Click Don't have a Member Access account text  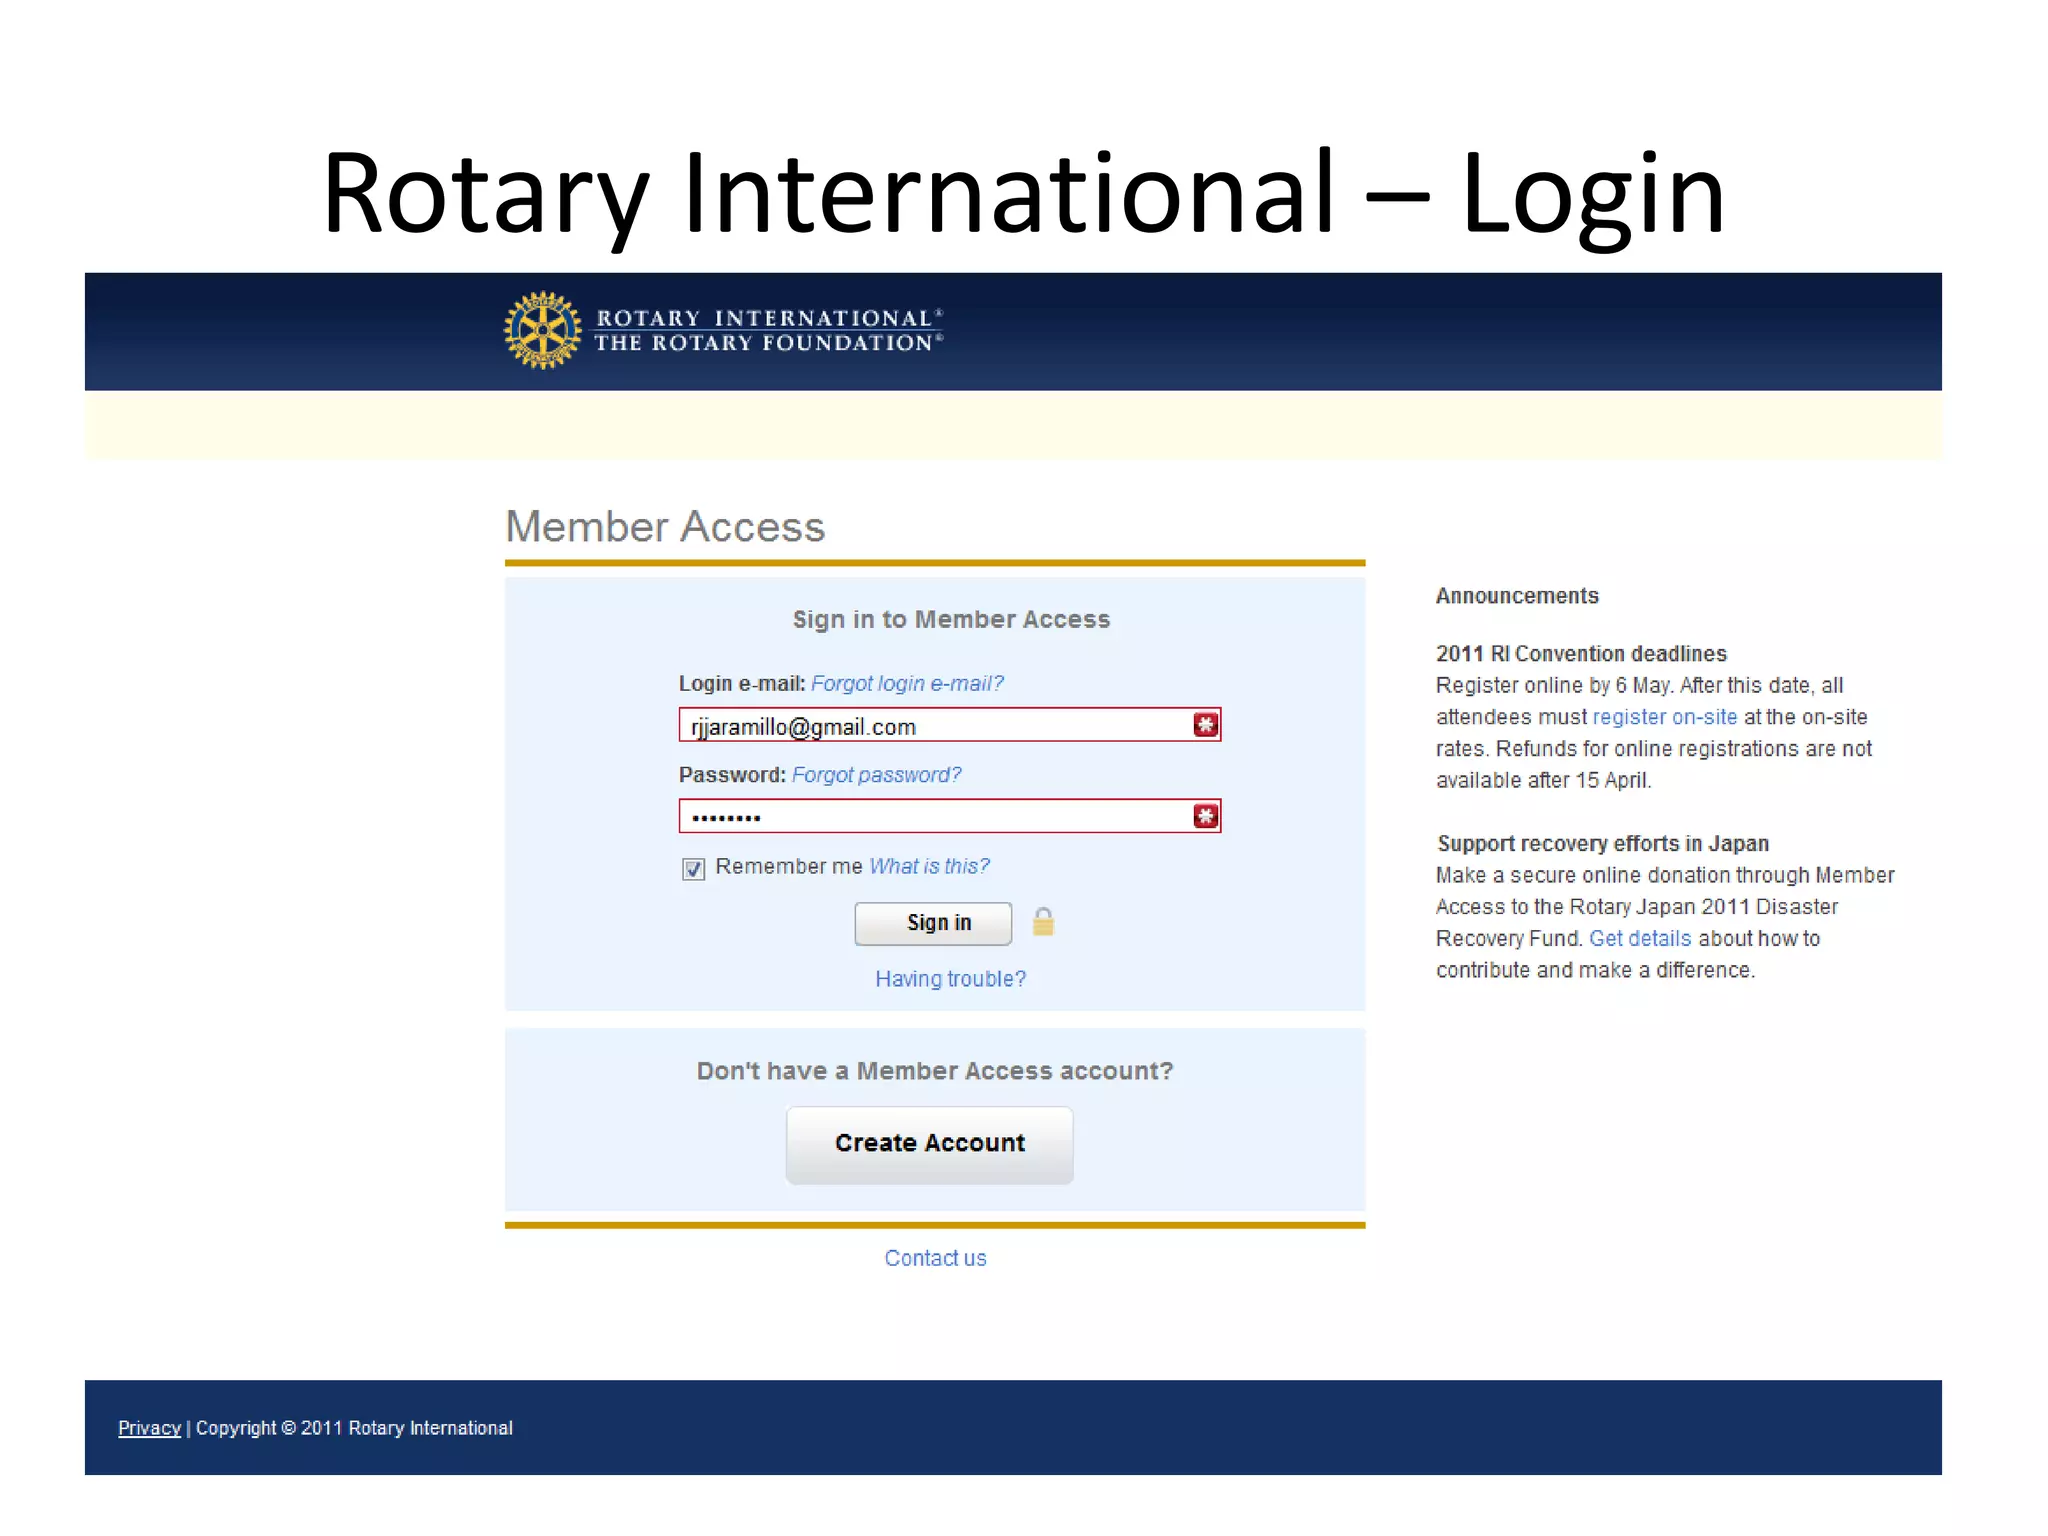tap(935, 1071)
